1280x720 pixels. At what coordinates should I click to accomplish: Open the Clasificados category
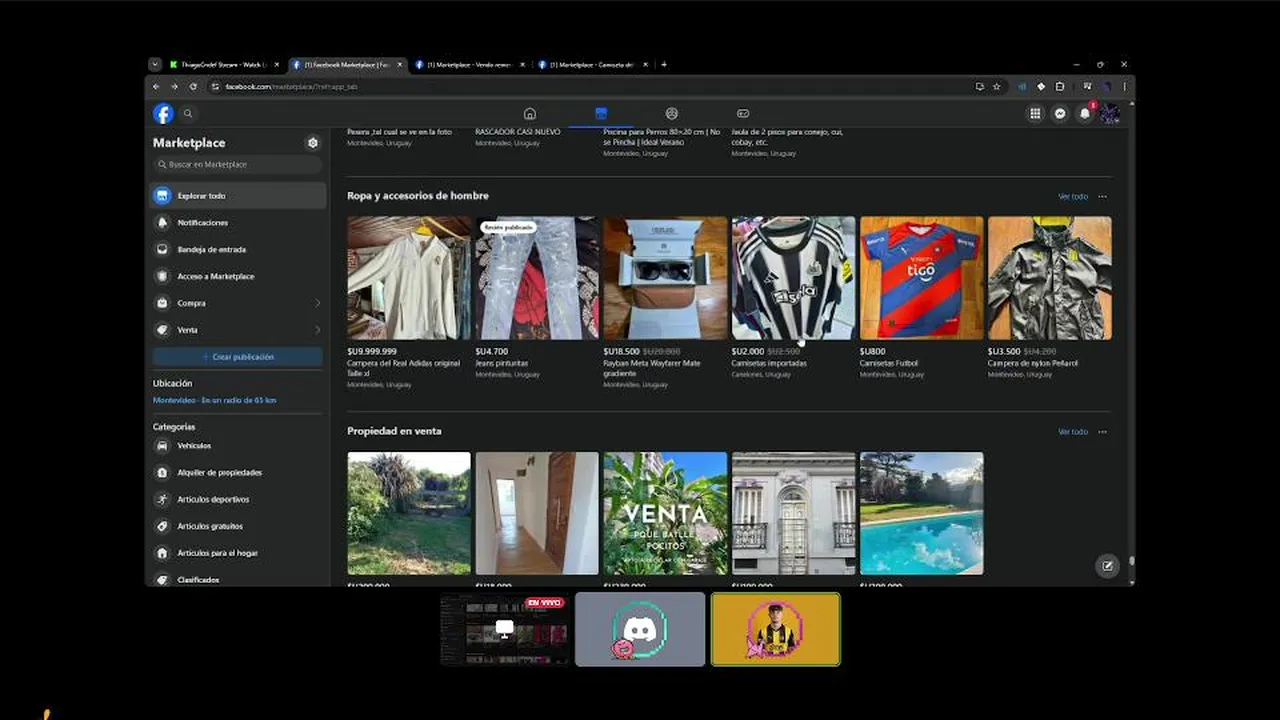click(x=239, y=579)
